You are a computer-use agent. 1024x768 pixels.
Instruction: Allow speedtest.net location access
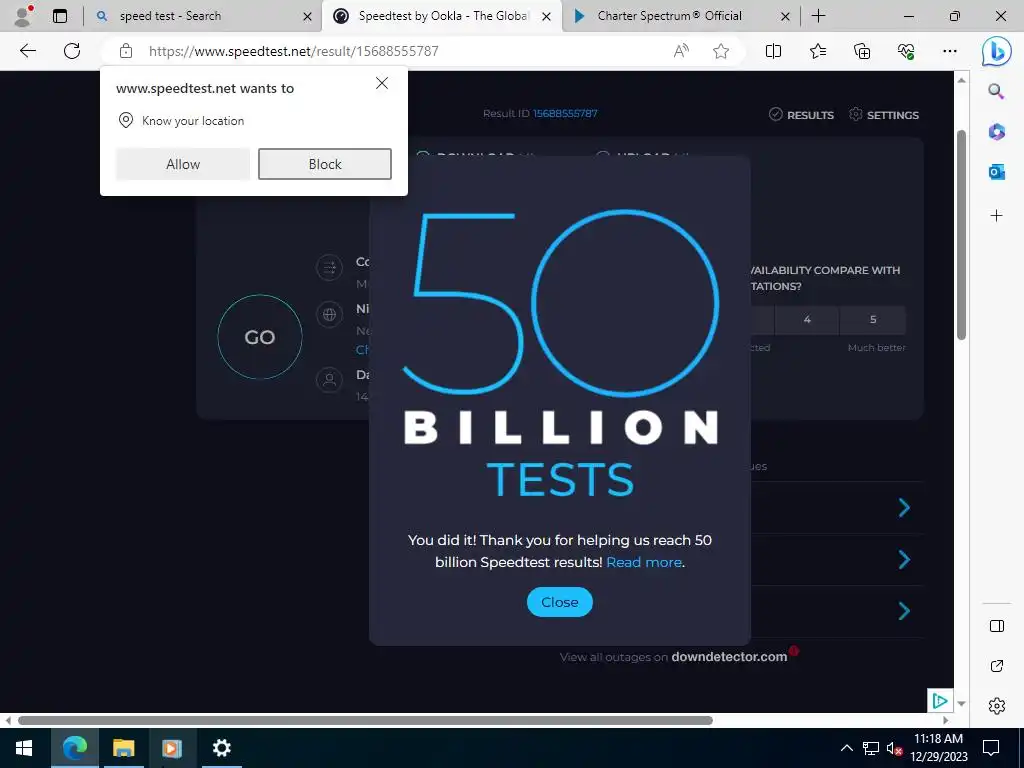(x=183, y=164)
